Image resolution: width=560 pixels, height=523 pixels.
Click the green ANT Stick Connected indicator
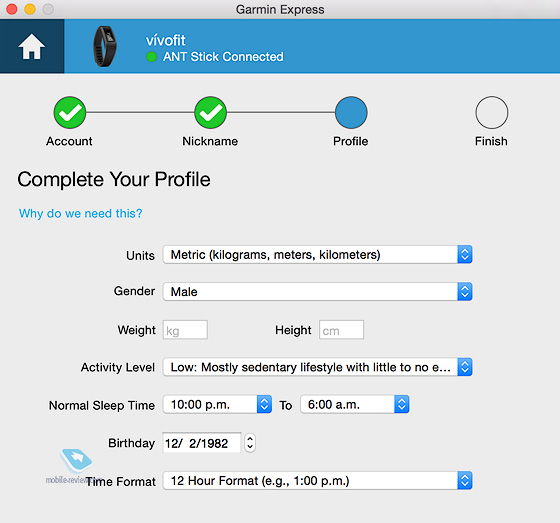[152, 57]
